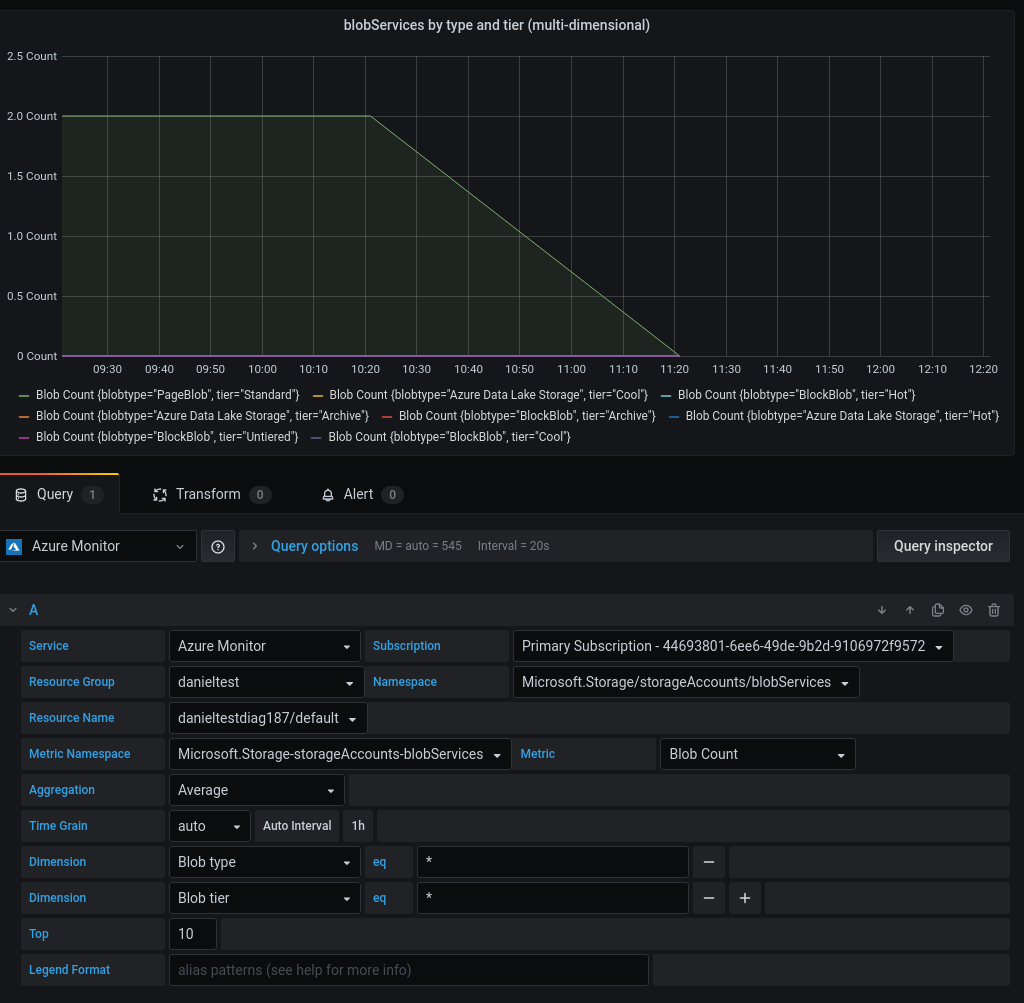Add a new dimension with plus button

pos(744,898)
